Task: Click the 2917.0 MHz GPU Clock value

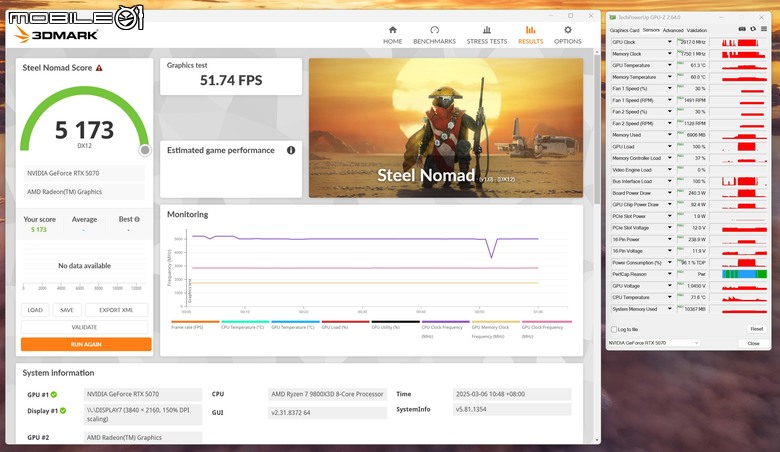Action: 692,42
